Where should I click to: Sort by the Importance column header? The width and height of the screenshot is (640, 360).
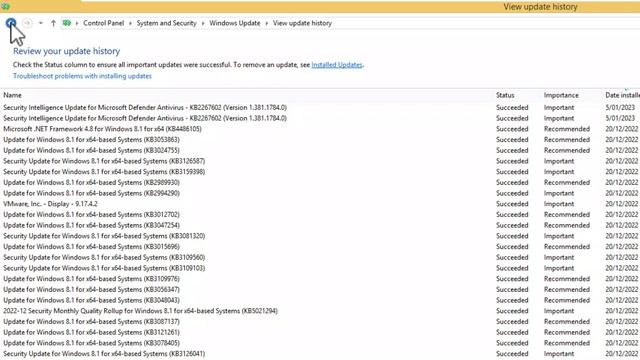[x=561, y=95]
